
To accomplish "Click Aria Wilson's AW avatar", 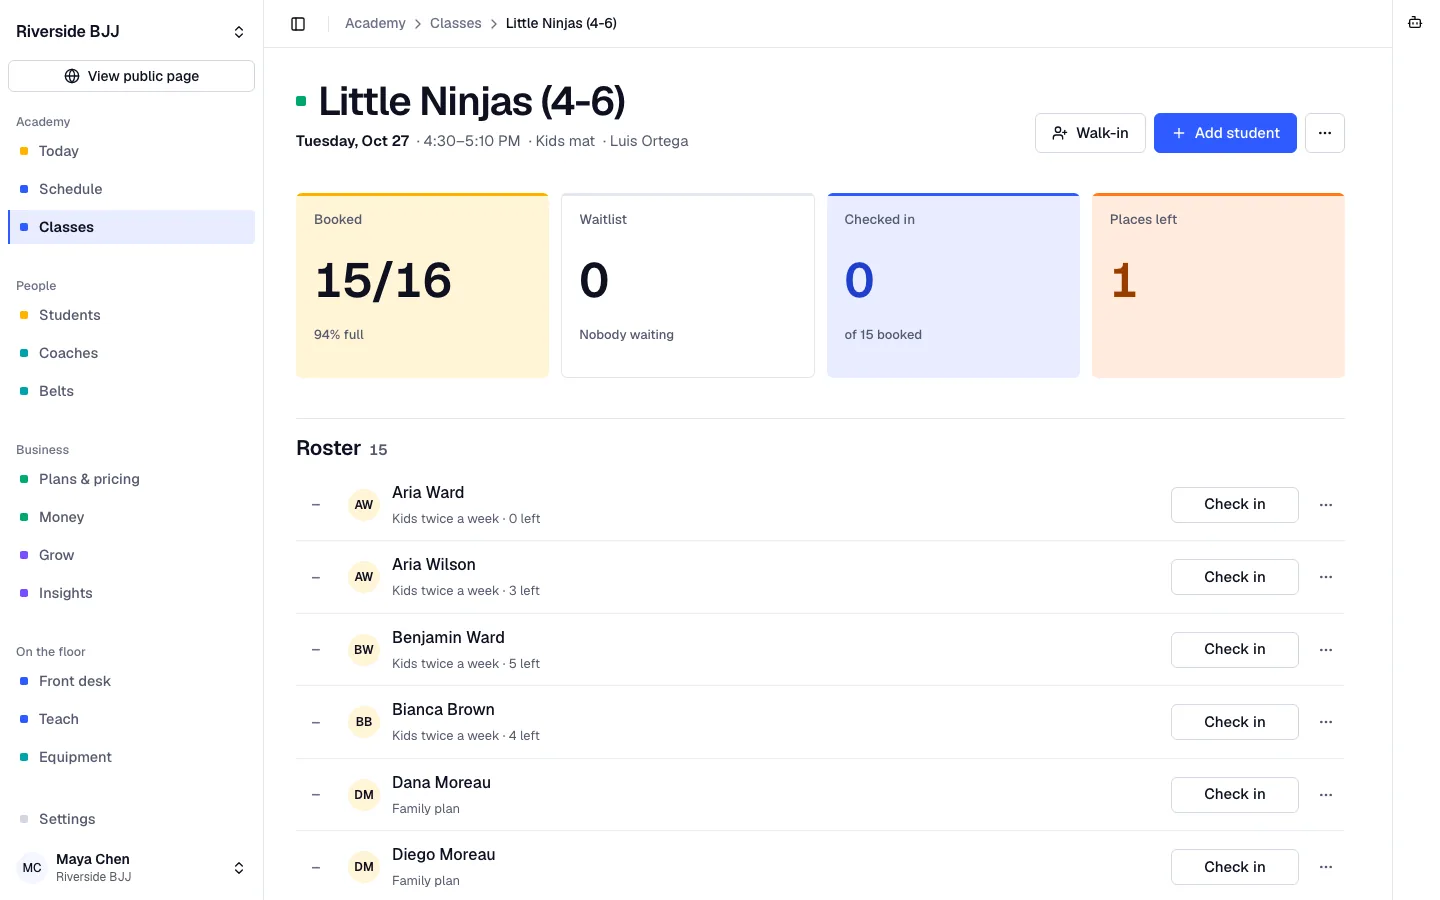I will [x=364, y=577].
